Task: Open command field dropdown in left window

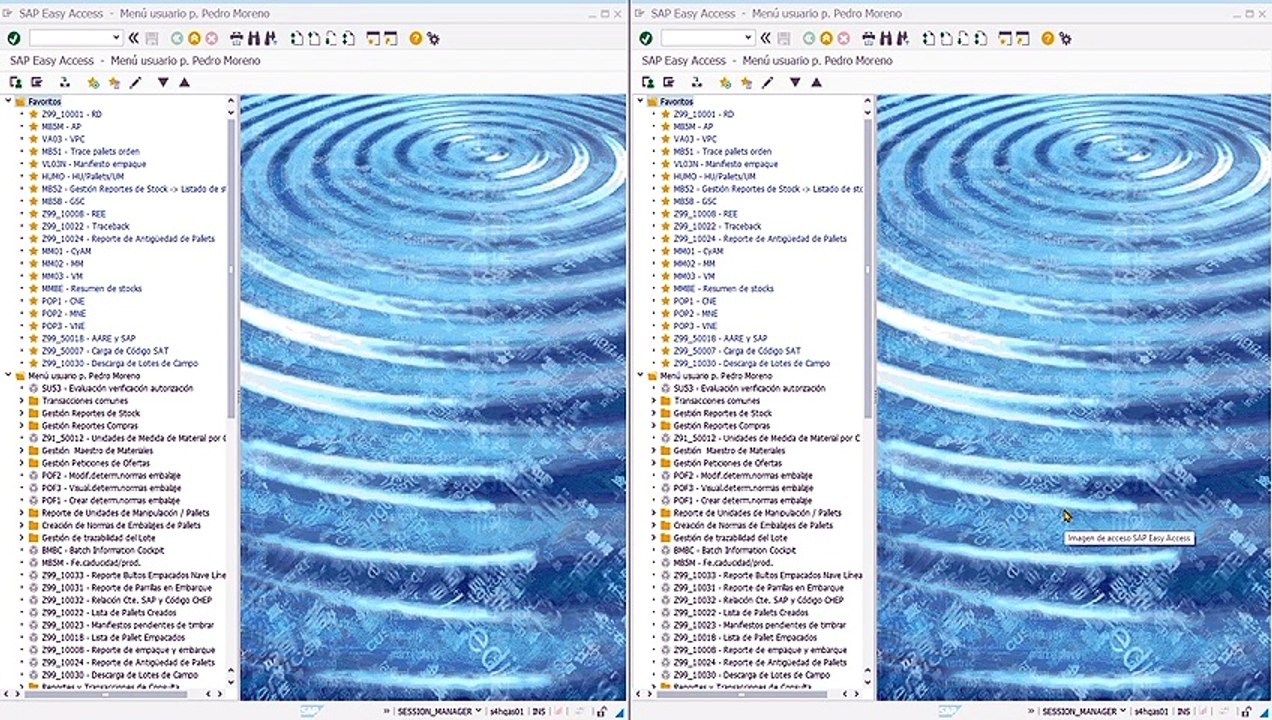Action: [x=116, y=38]
